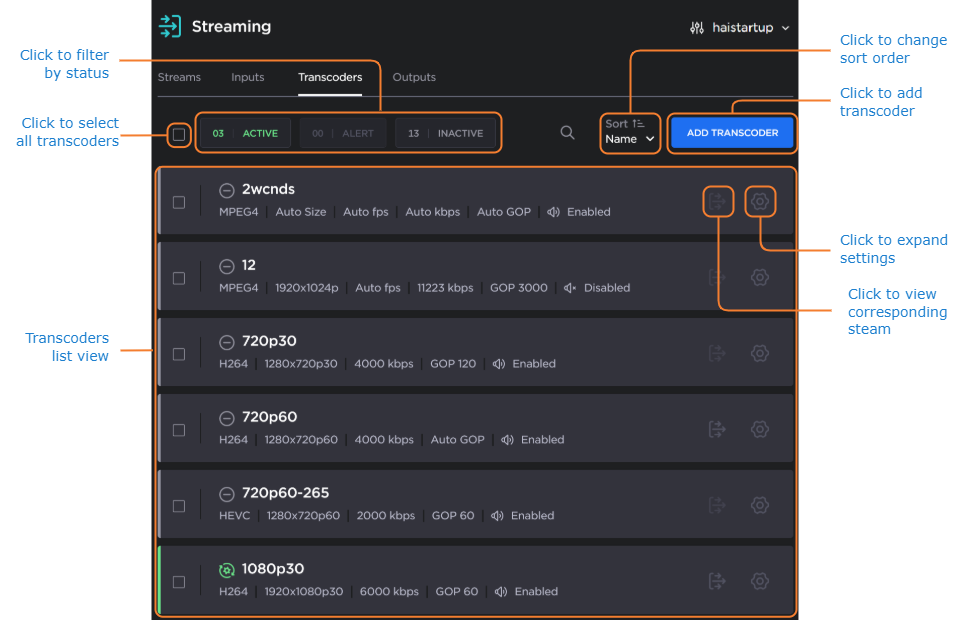Image resolution: width=969 pixels, height=620 pixels.
Task: Filter list by 13 INACTIVE status
Action: tap(446, 134)
